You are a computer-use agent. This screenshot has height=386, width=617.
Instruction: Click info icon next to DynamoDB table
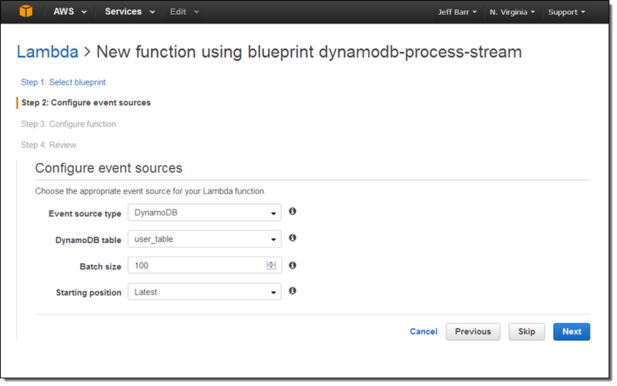click(292, 238)
